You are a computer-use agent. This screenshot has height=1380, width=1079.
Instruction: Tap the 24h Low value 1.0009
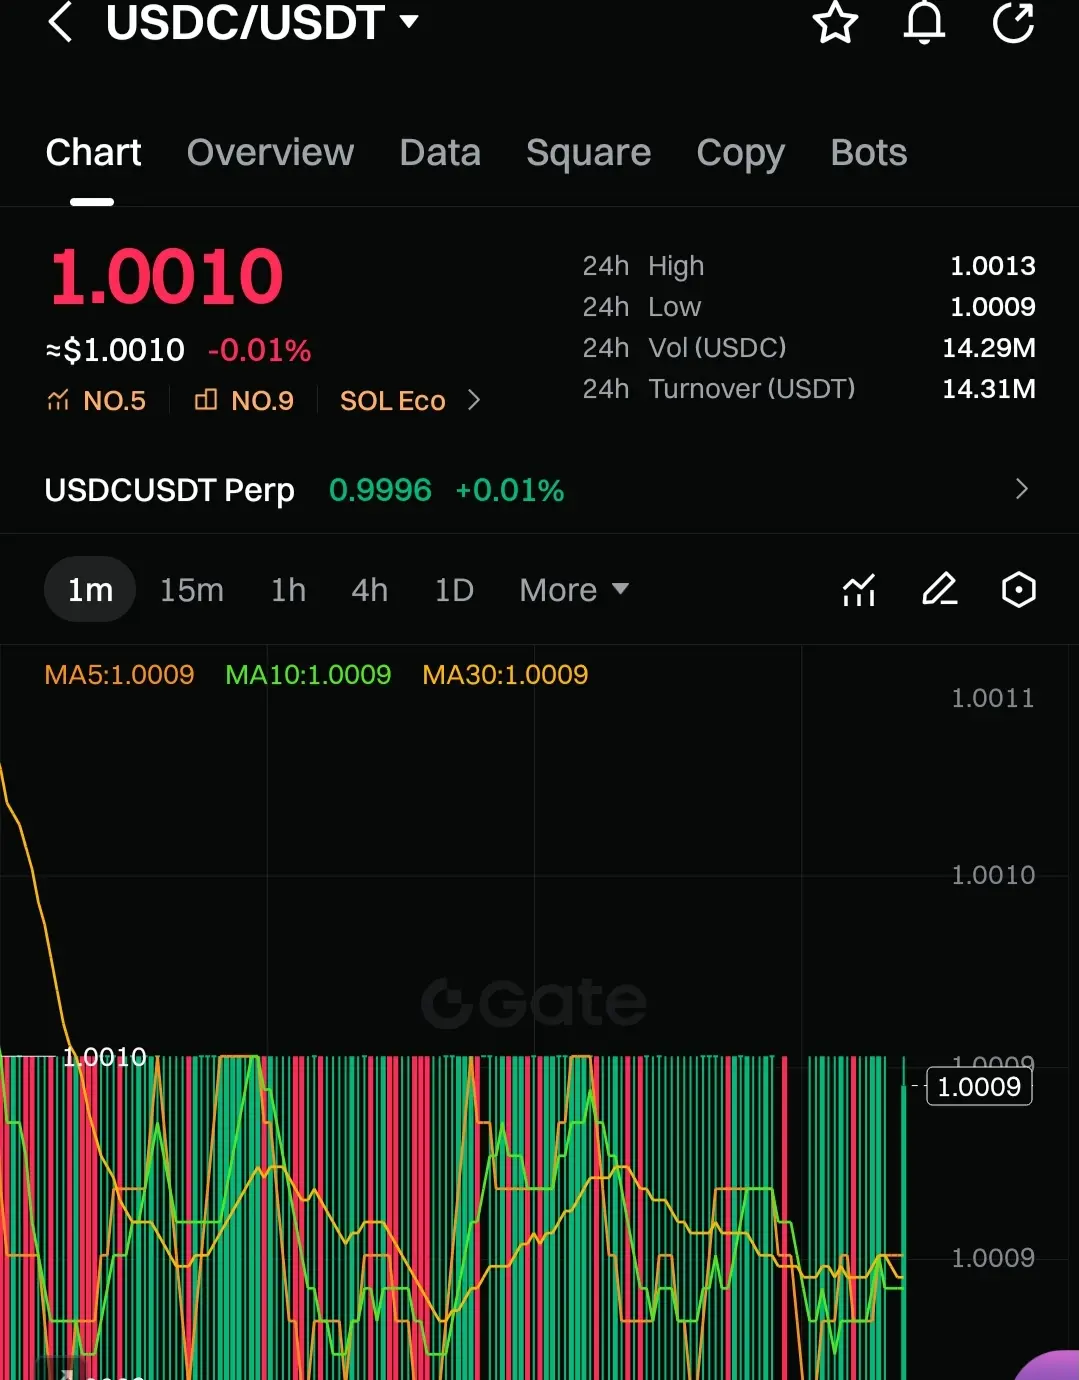point(992,307)
